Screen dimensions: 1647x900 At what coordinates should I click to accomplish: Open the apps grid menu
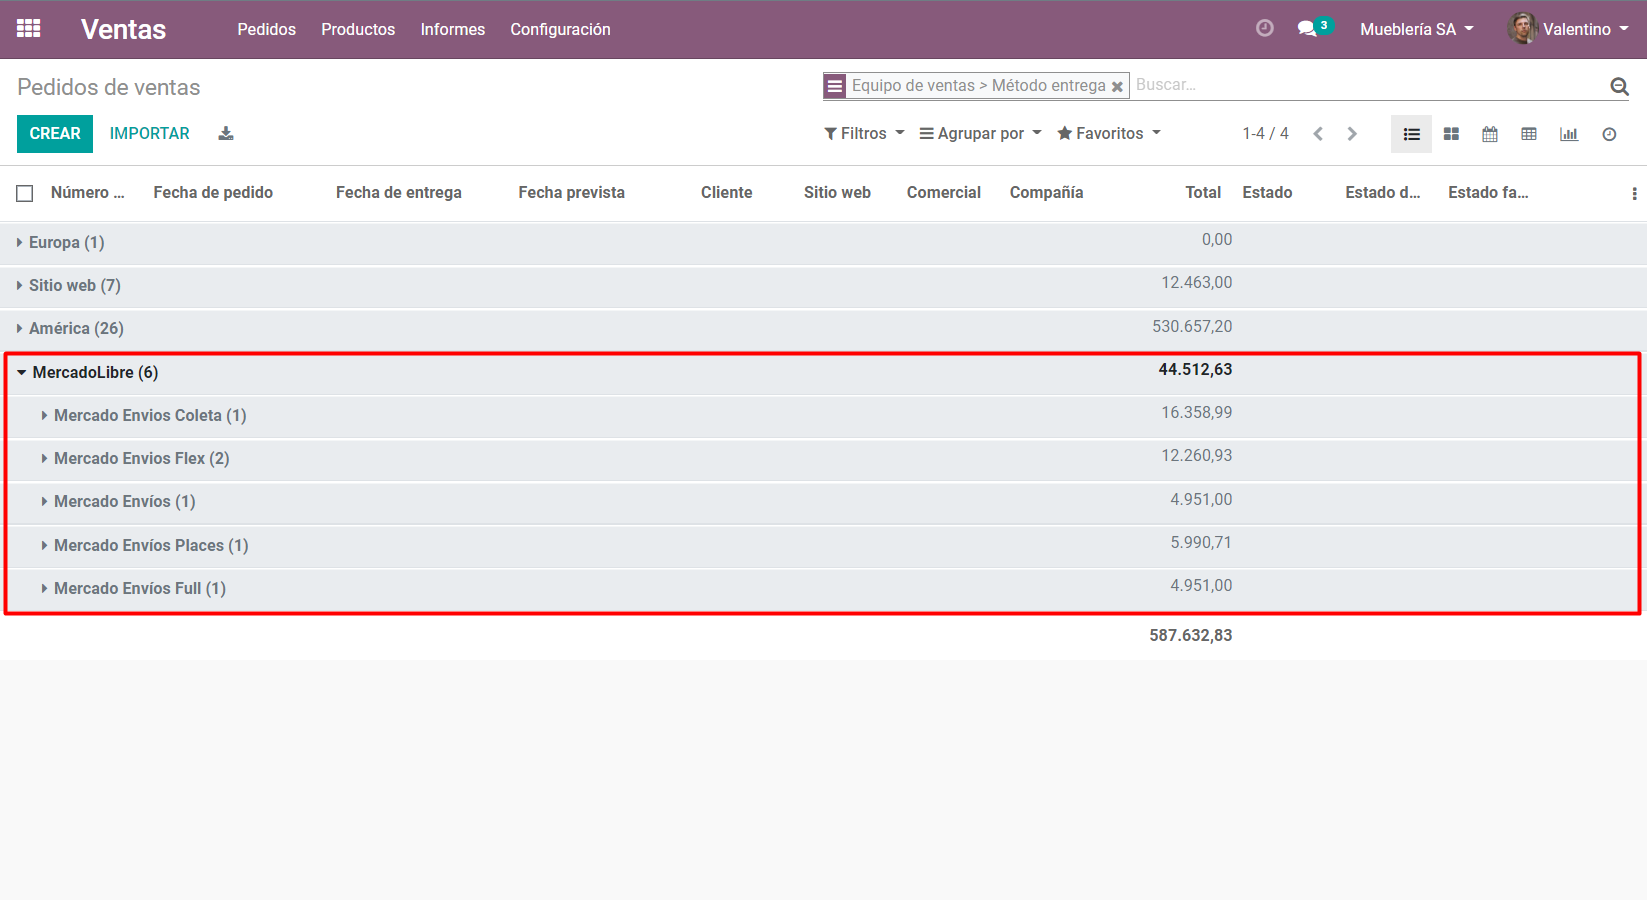coord(29,29)
